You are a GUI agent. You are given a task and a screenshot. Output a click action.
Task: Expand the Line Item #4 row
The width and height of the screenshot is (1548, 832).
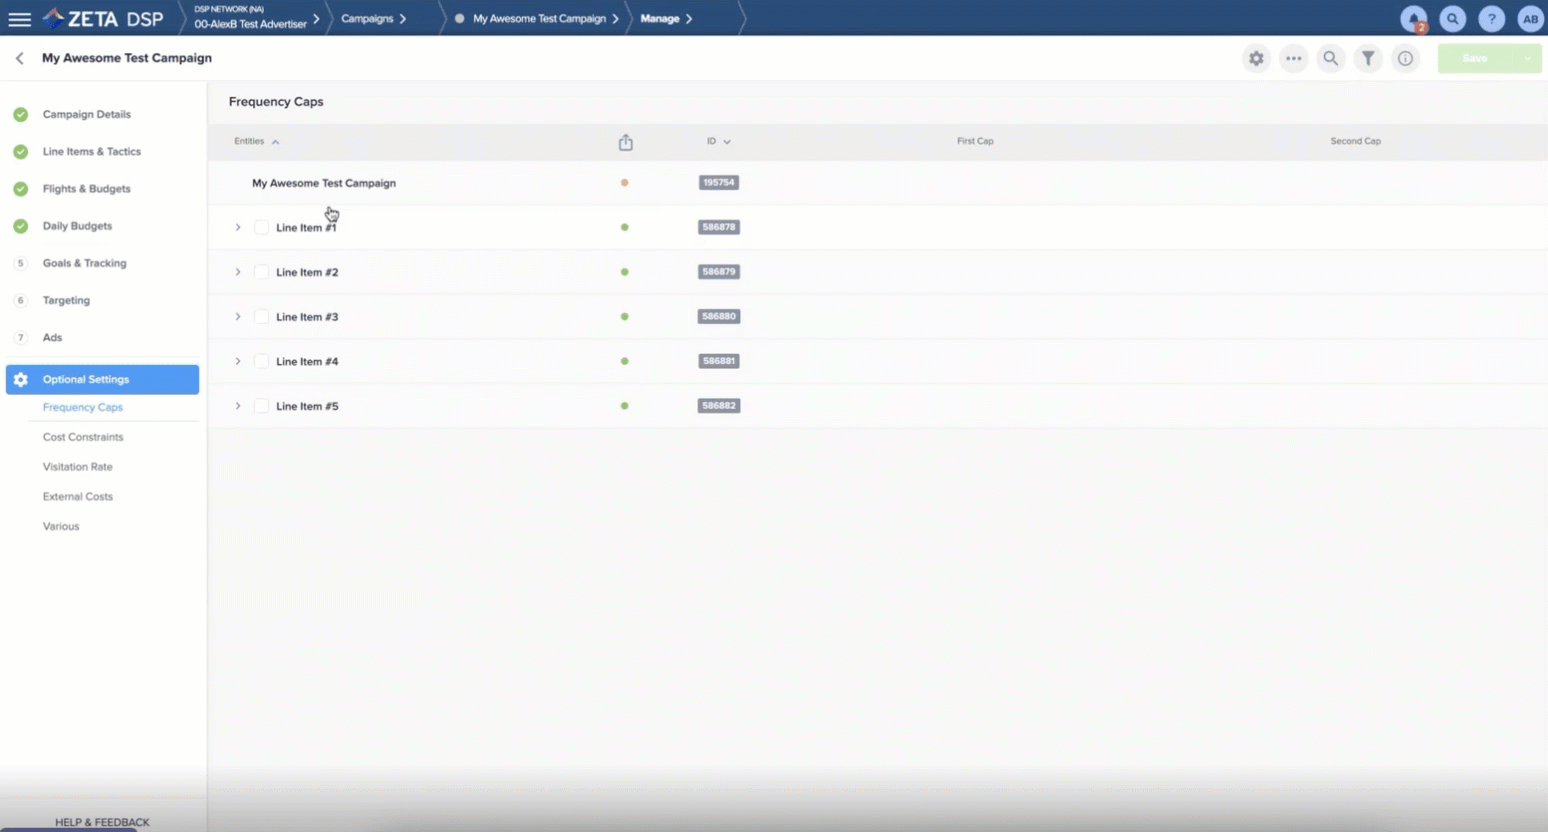click(x=238, y=361)
